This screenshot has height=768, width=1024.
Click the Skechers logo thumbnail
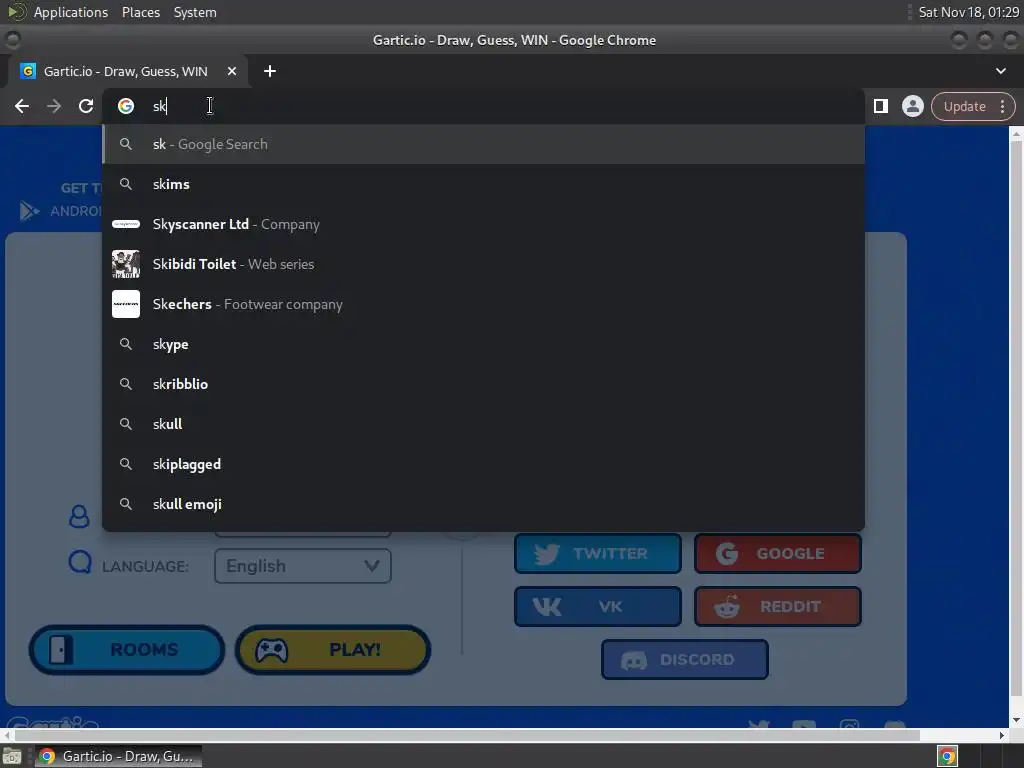[126, 304]
